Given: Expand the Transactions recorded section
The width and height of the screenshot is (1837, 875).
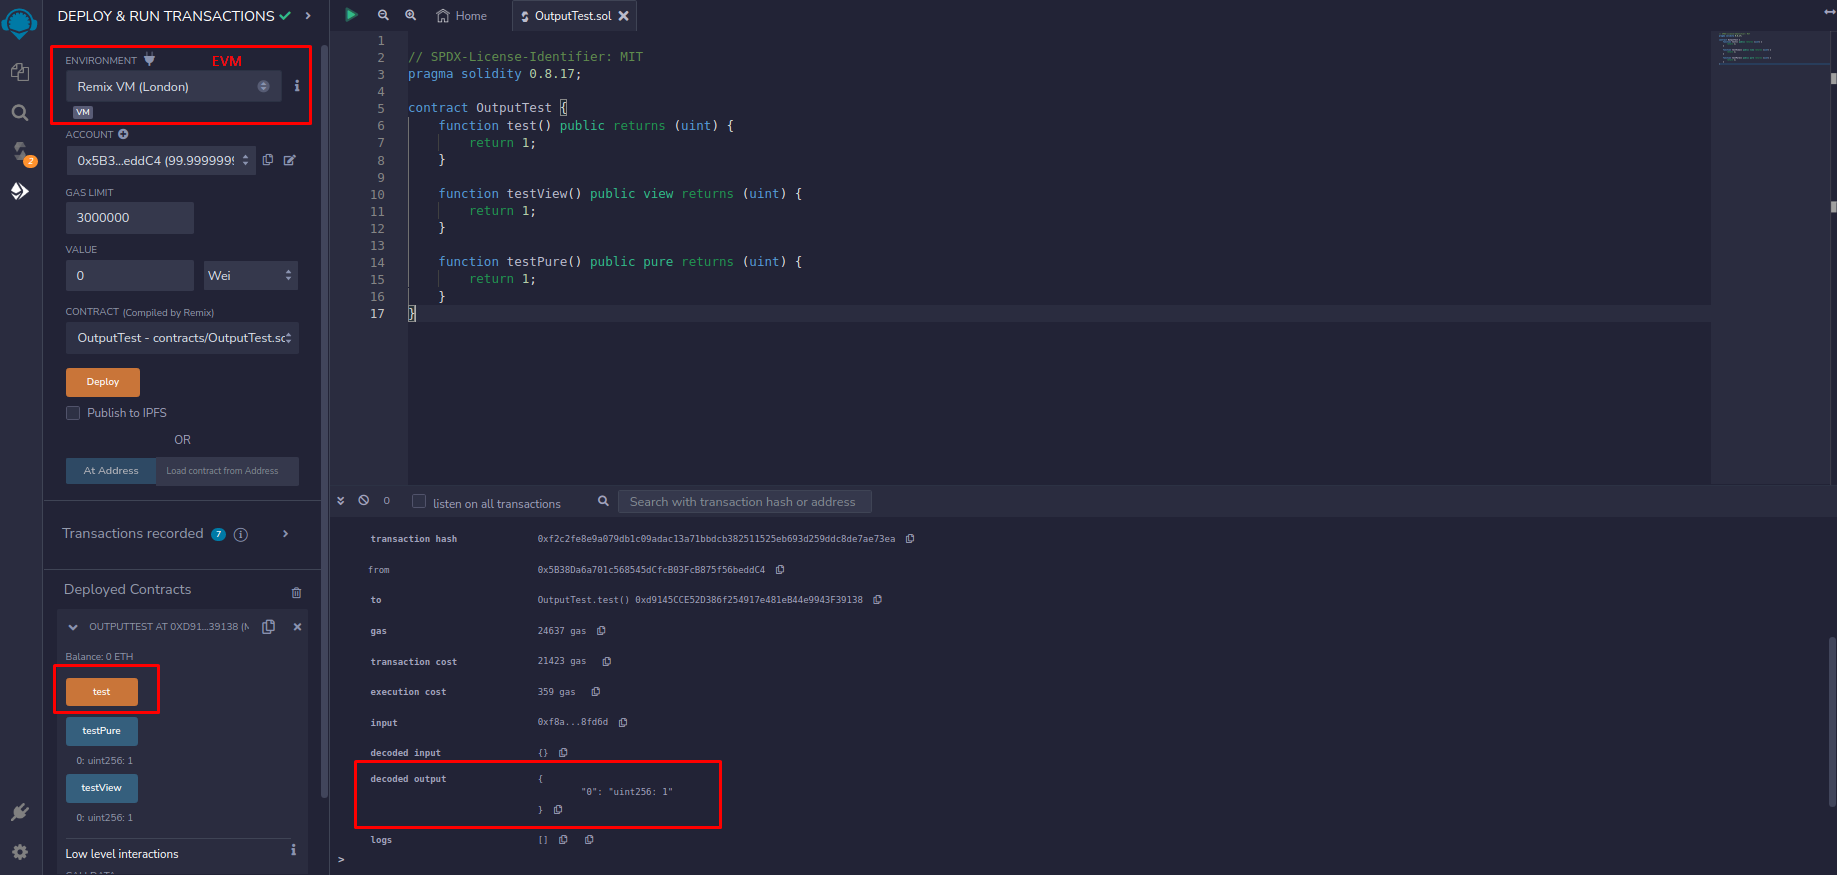Looking at the screenshot, I should 285,534.
